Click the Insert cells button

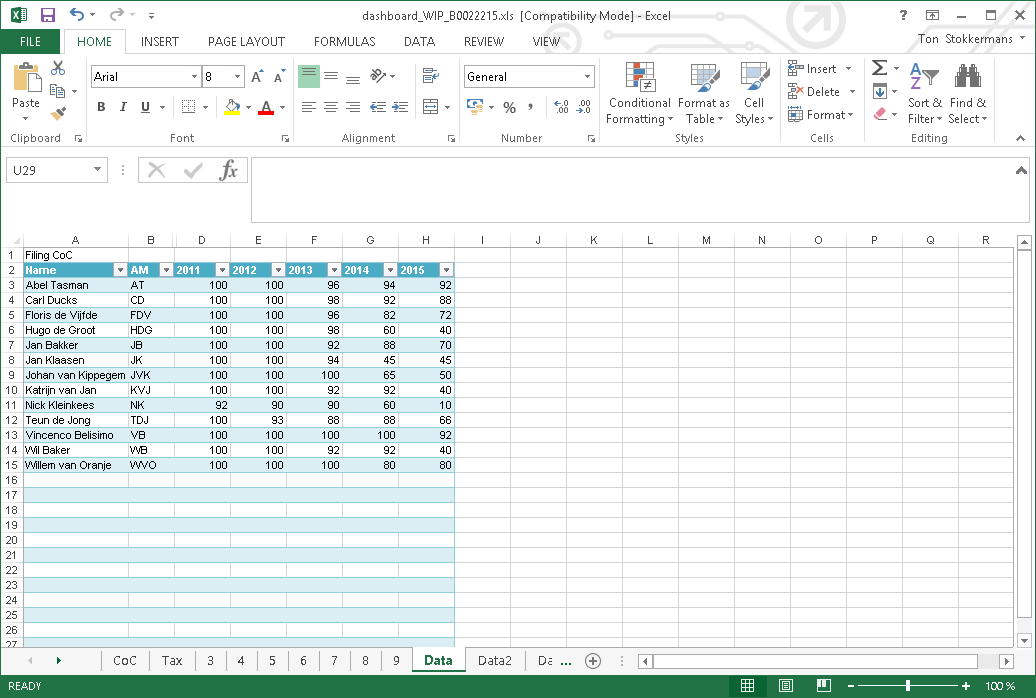pos(820,69)
